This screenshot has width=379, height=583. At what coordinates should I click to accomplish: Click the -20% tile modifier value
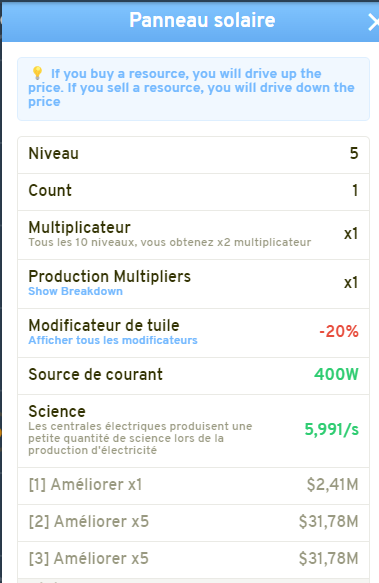tap(339, 331)
